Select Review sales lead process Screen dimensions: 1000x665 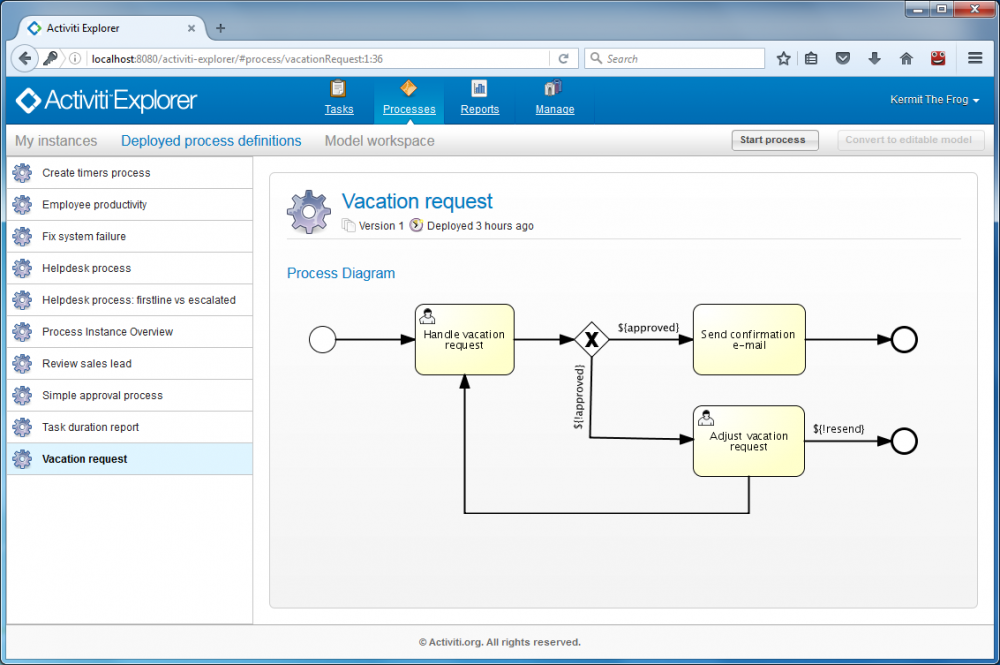point(130,363)
